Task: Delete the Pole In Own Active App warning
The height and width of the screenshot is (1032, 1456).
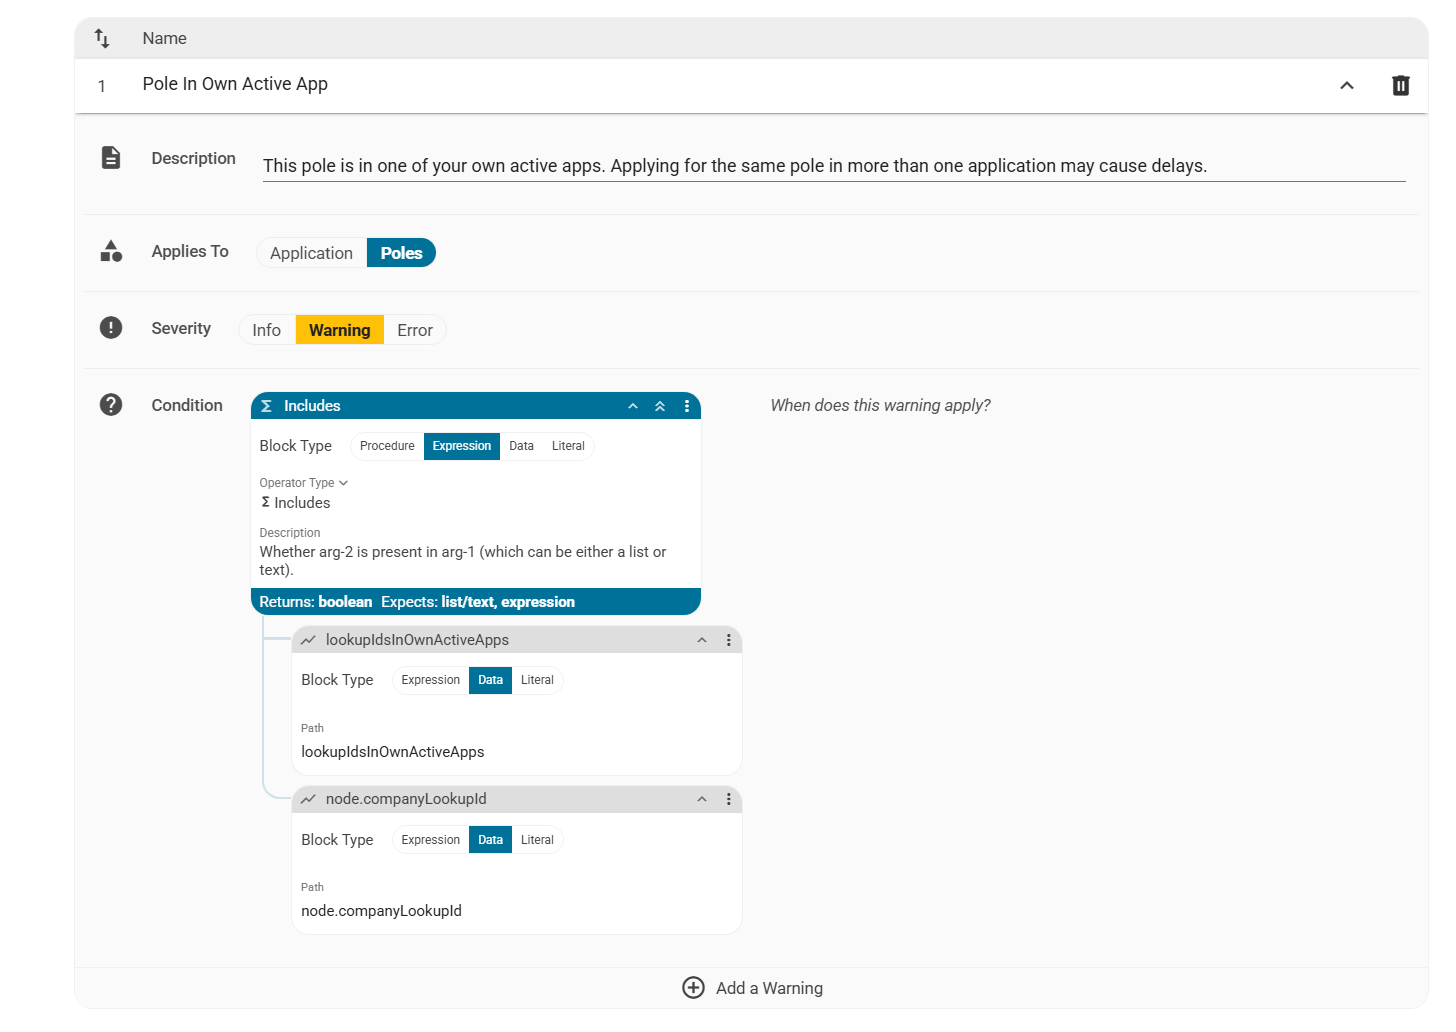Action: pos(1400,86)
